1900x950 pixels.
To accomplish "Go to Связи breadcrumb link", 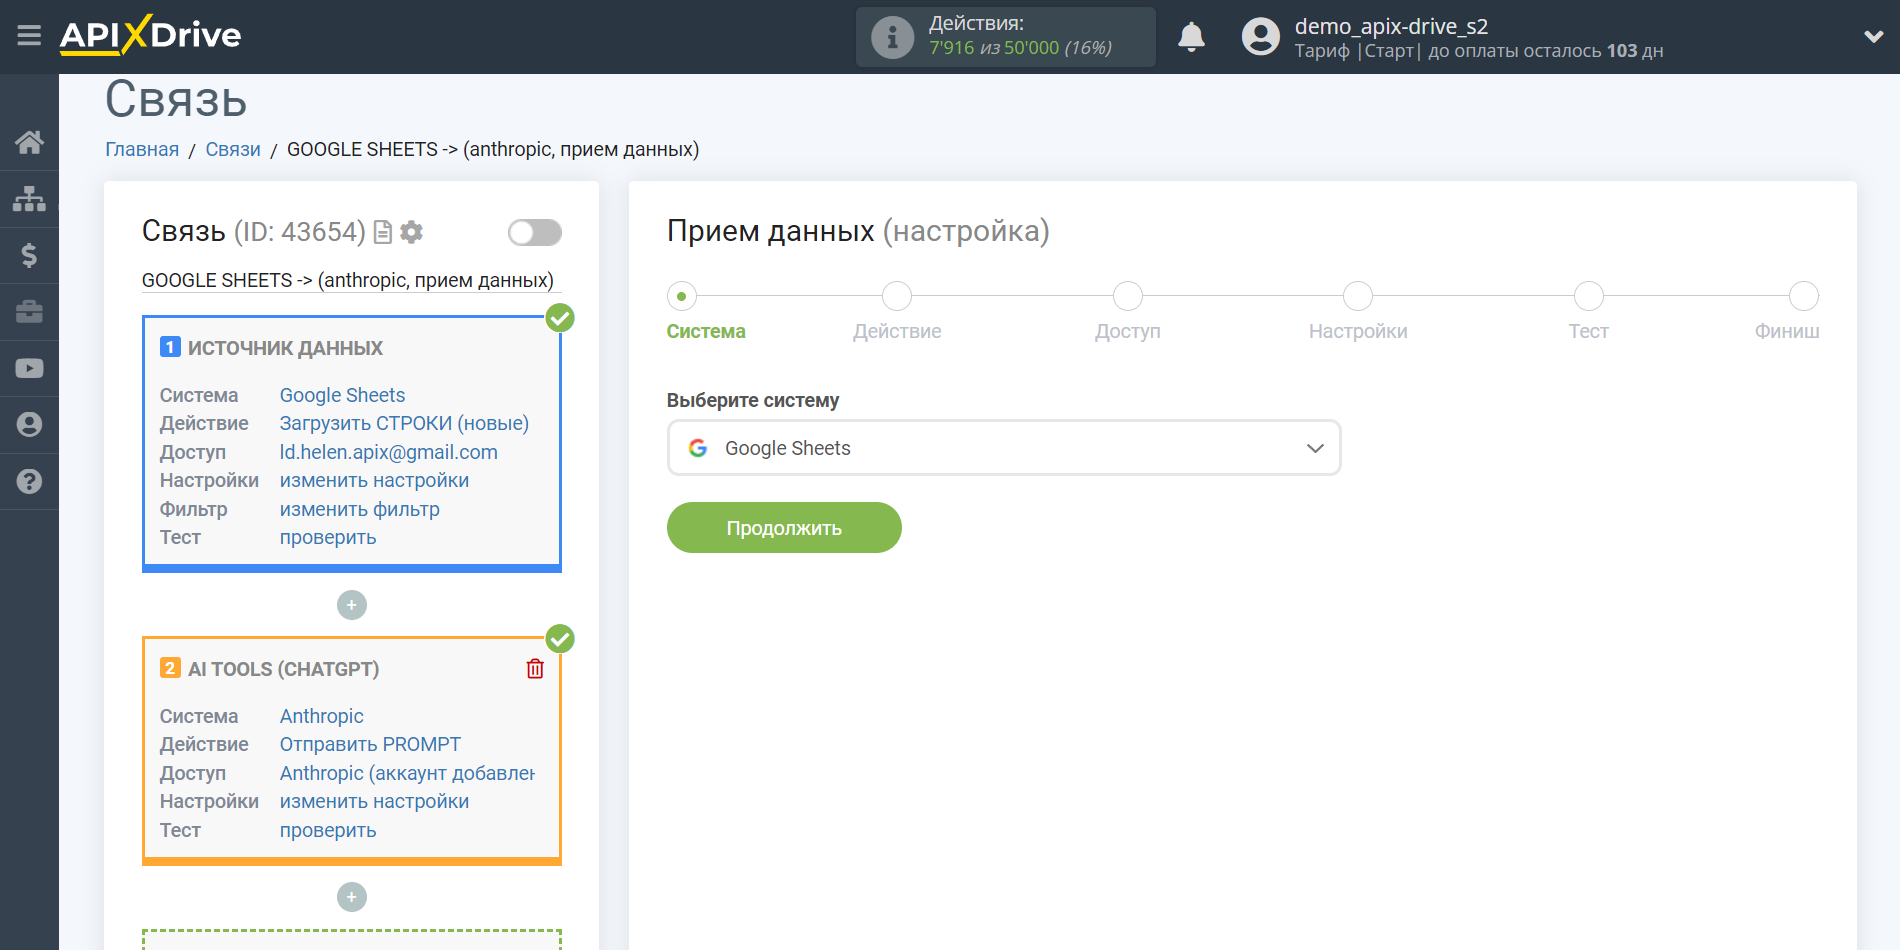I will coord(233,149).
